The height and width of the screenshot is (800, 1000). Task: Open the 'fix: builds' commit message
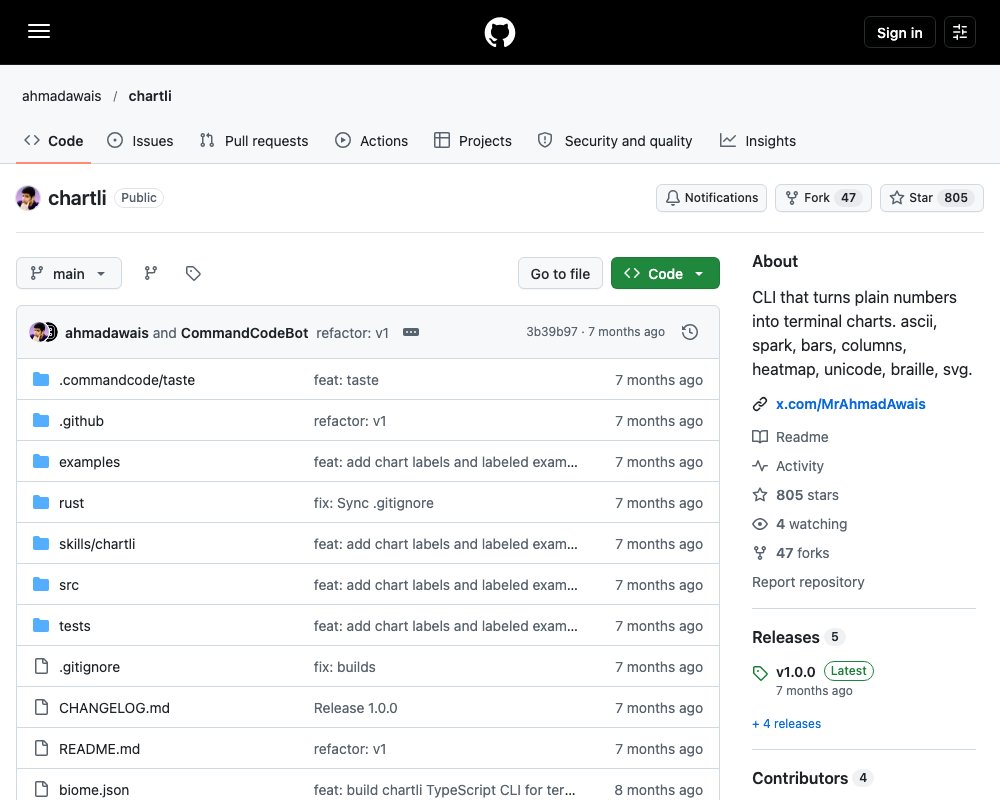pos(344,667)
